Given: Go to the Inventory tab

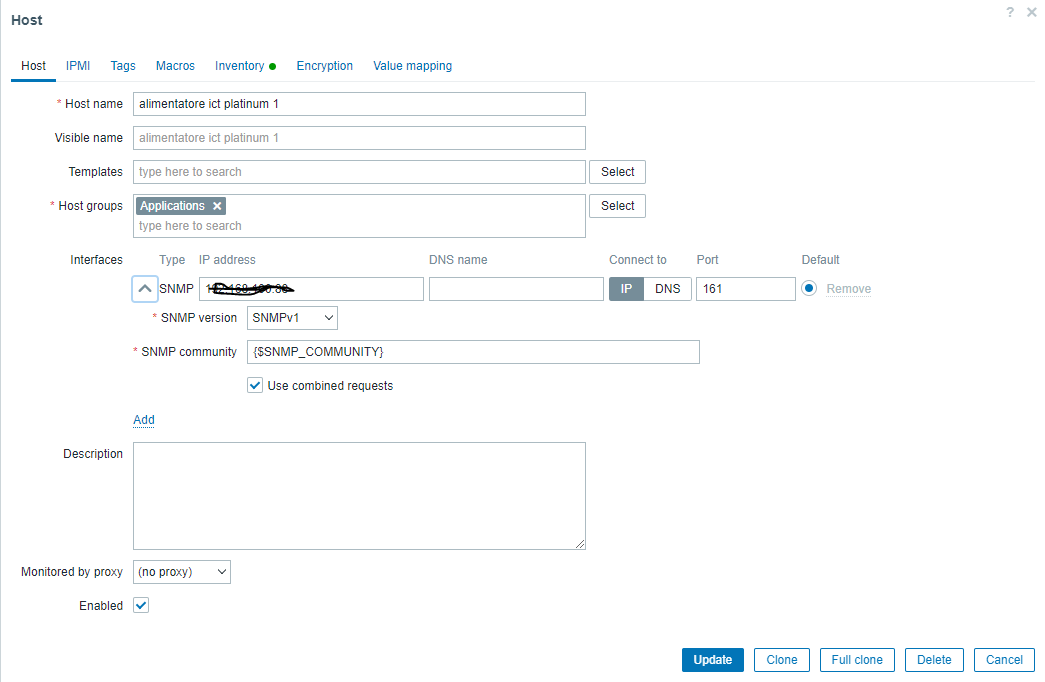Looking at the screenshot, I should pos(240,66).
